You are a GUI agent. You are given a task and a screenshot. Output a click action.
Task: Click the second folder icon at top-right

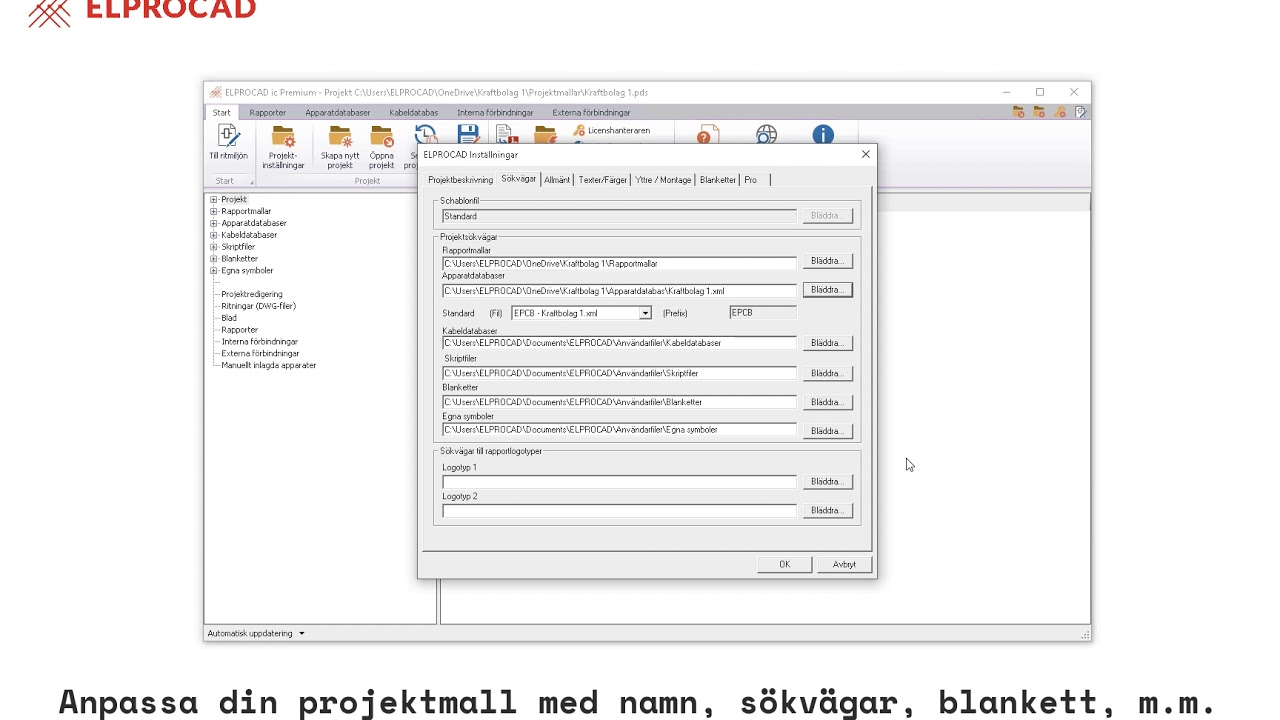1039,112
